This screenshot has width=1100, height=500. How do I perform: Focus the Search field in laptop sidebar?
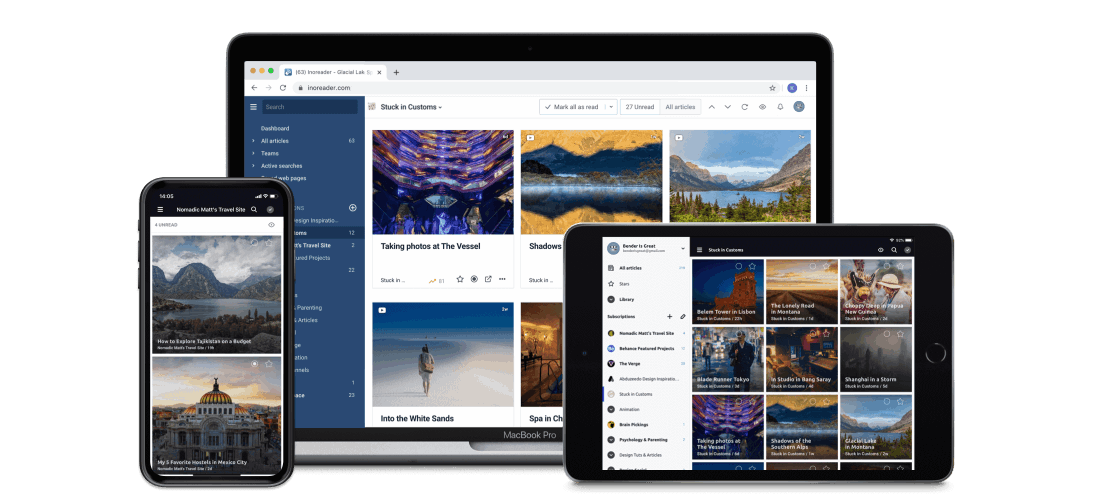pos(310,107)
